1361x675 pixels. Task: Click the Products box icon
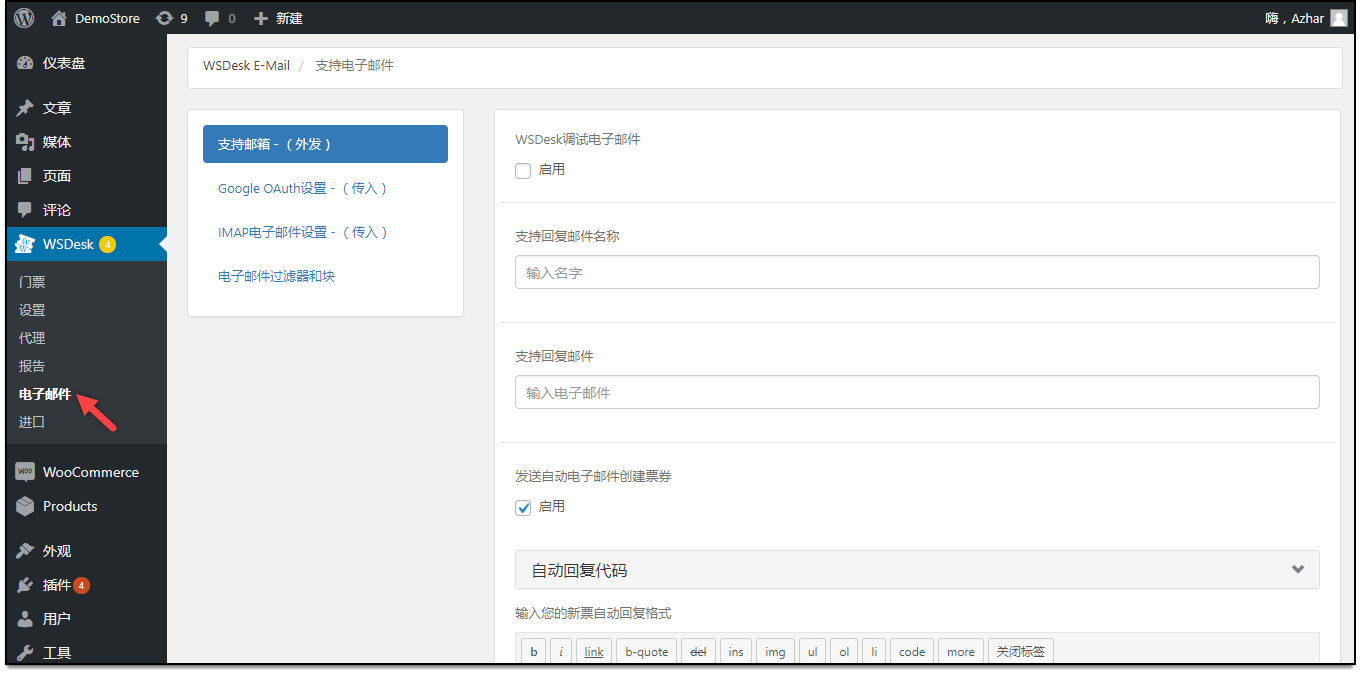pos(26,506)
